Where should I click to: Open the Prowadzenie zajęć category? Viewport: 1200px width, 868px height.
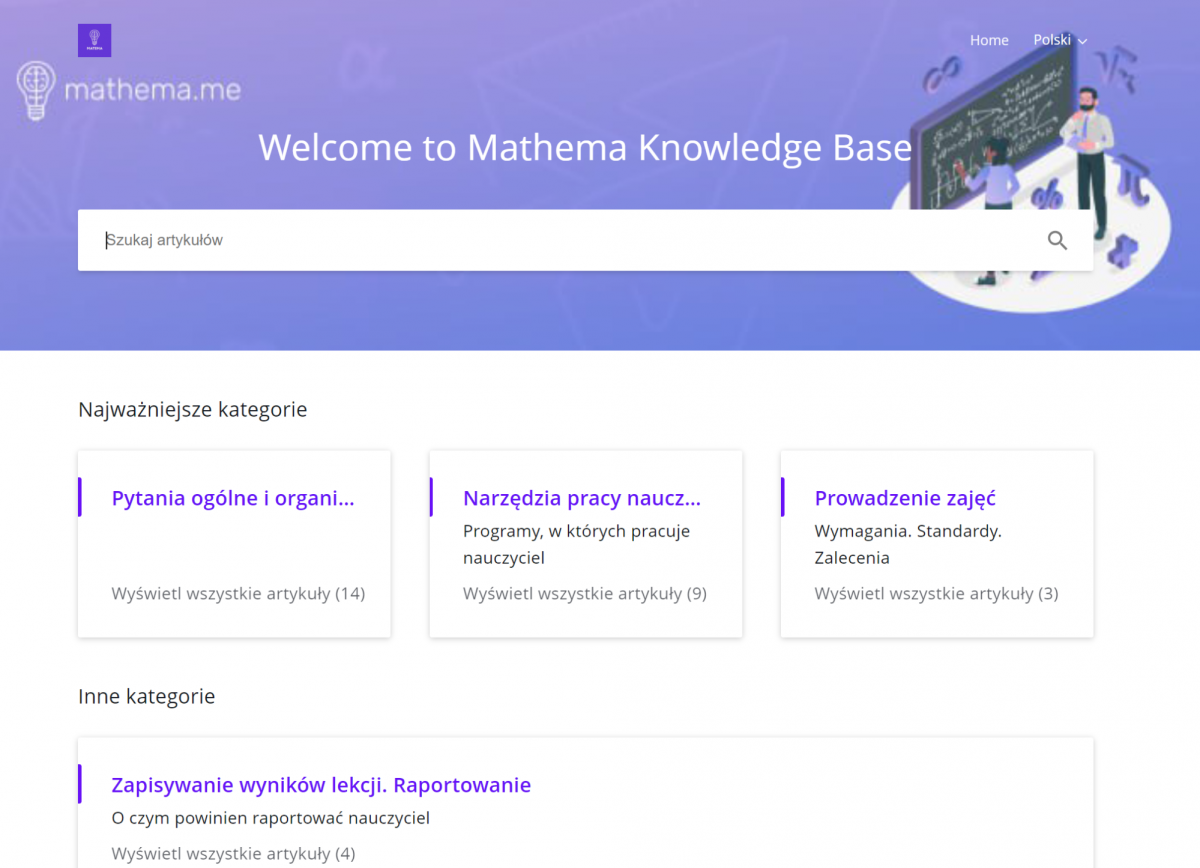click(x=904, y=498)
